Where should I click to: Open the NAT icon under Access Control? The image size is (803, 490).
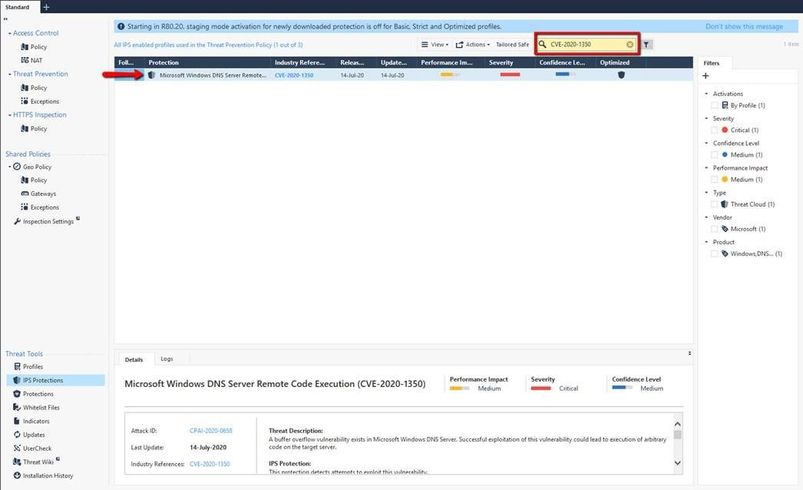pyautogui.click(x=25, y=60)
